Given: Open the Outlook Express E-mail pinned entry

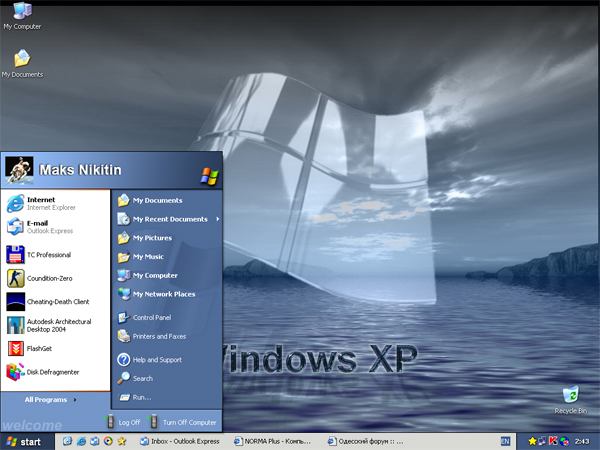Looking at the screenshot, I should (x=55, y=227).
